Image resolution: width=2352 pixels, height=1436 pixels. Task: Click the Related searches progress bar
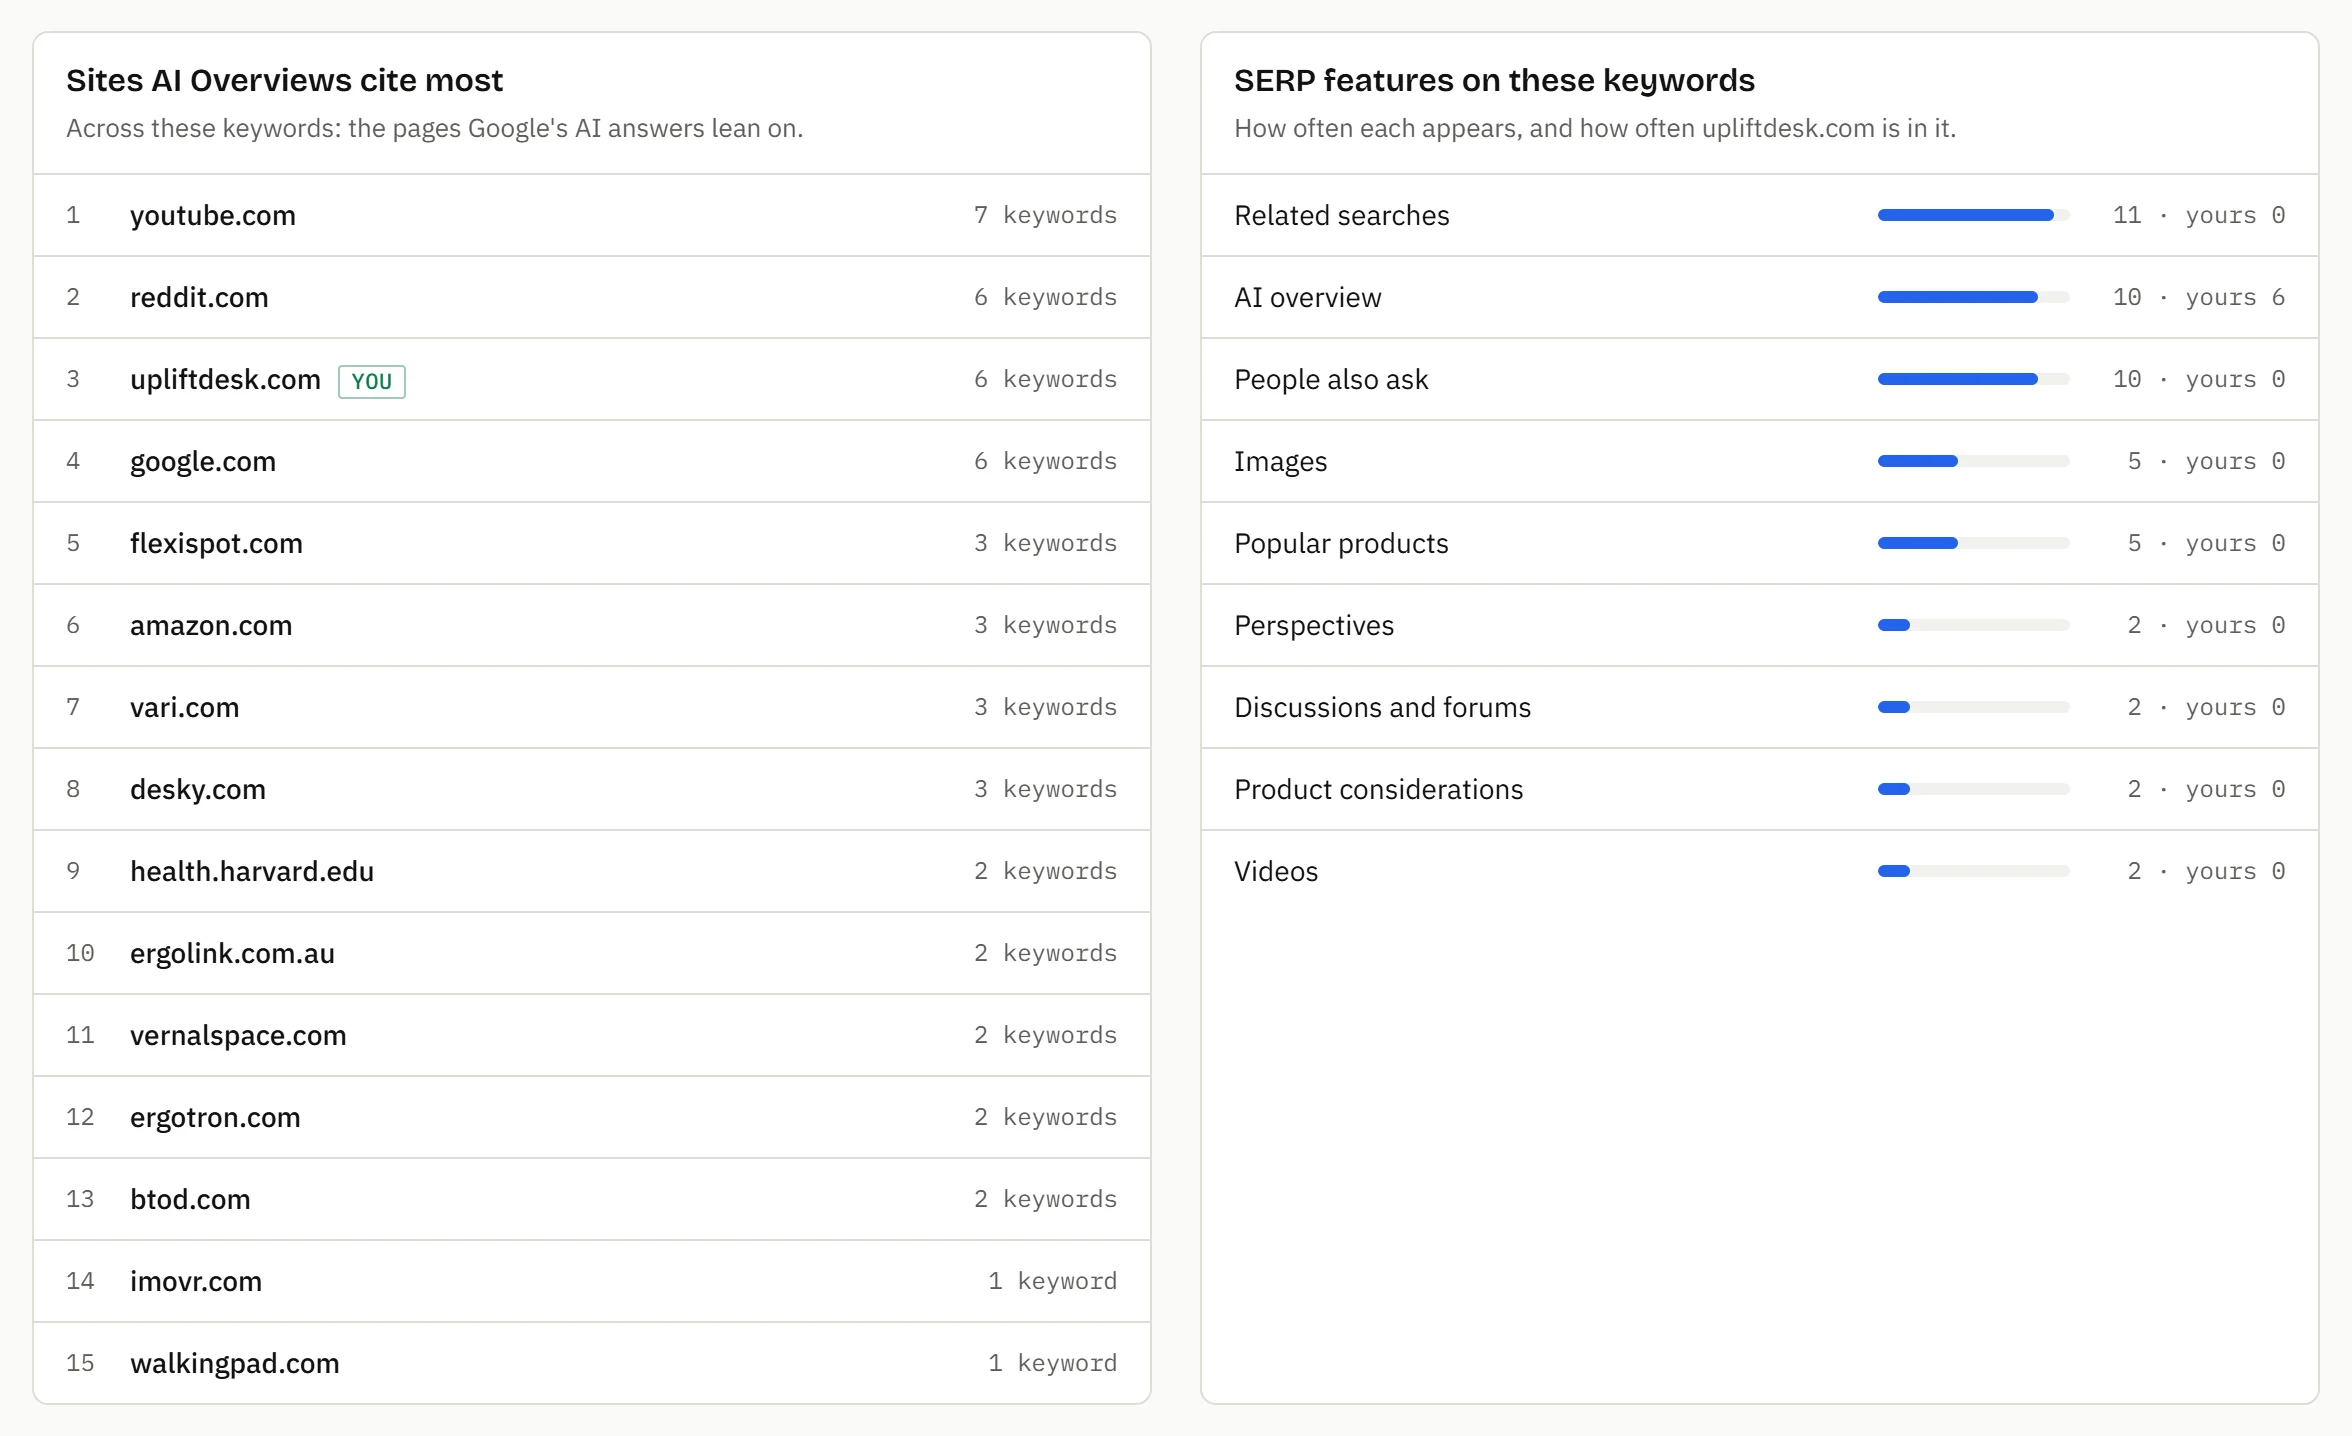click(1973, 215)
